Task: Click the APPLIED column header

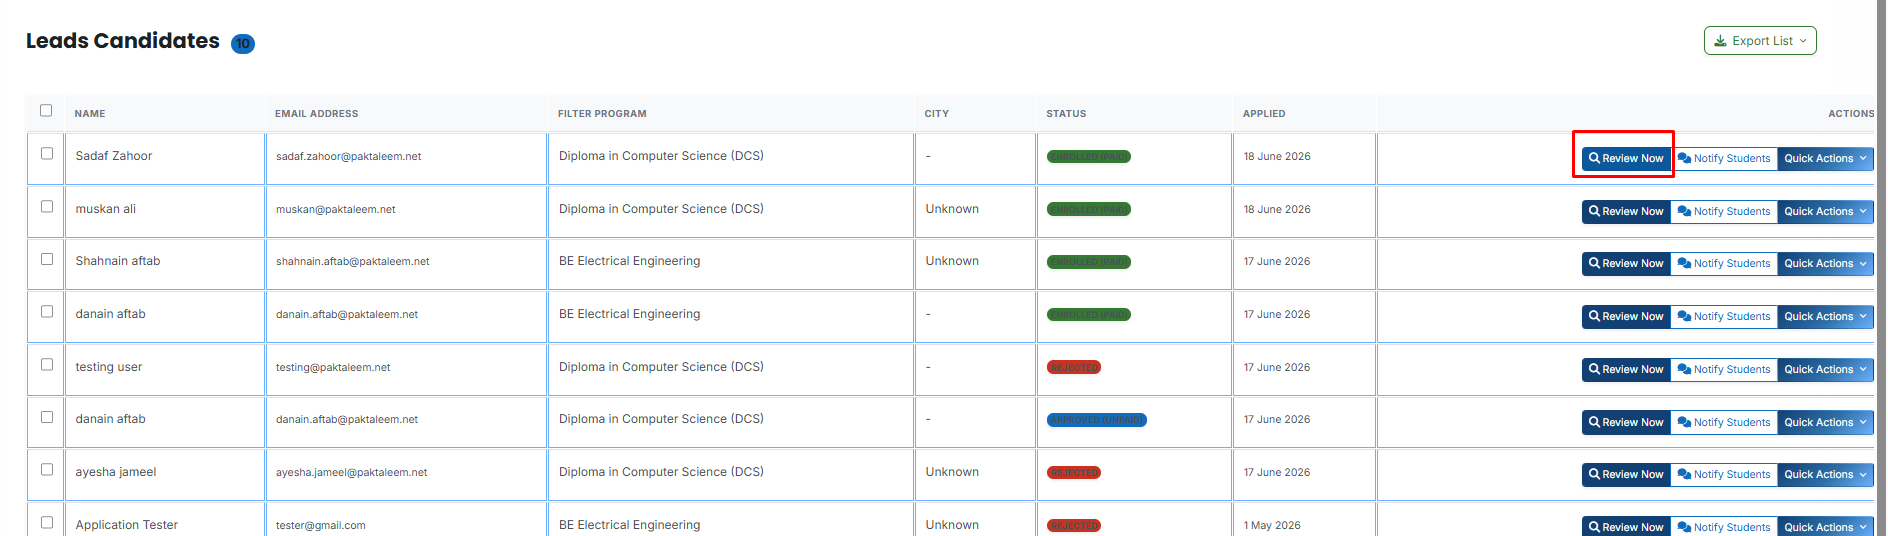Action: [1264, 114]
